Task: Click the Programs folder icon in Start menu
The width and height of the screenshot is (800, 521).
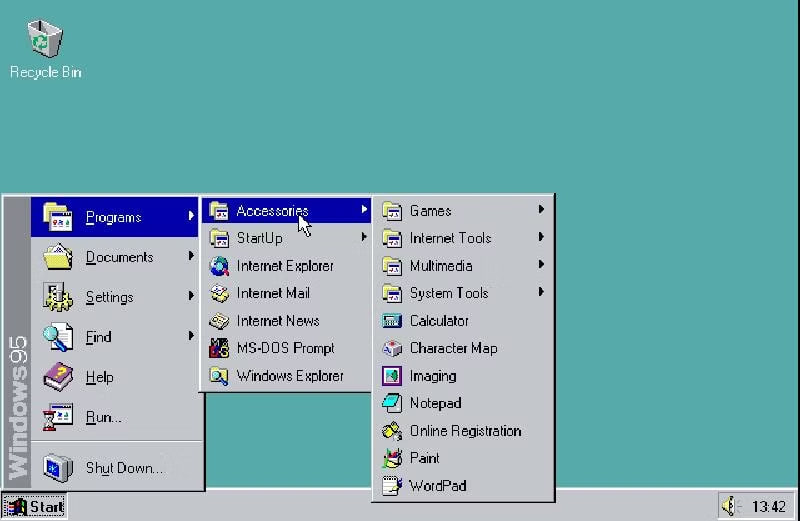Action: [x=57, y=217]
